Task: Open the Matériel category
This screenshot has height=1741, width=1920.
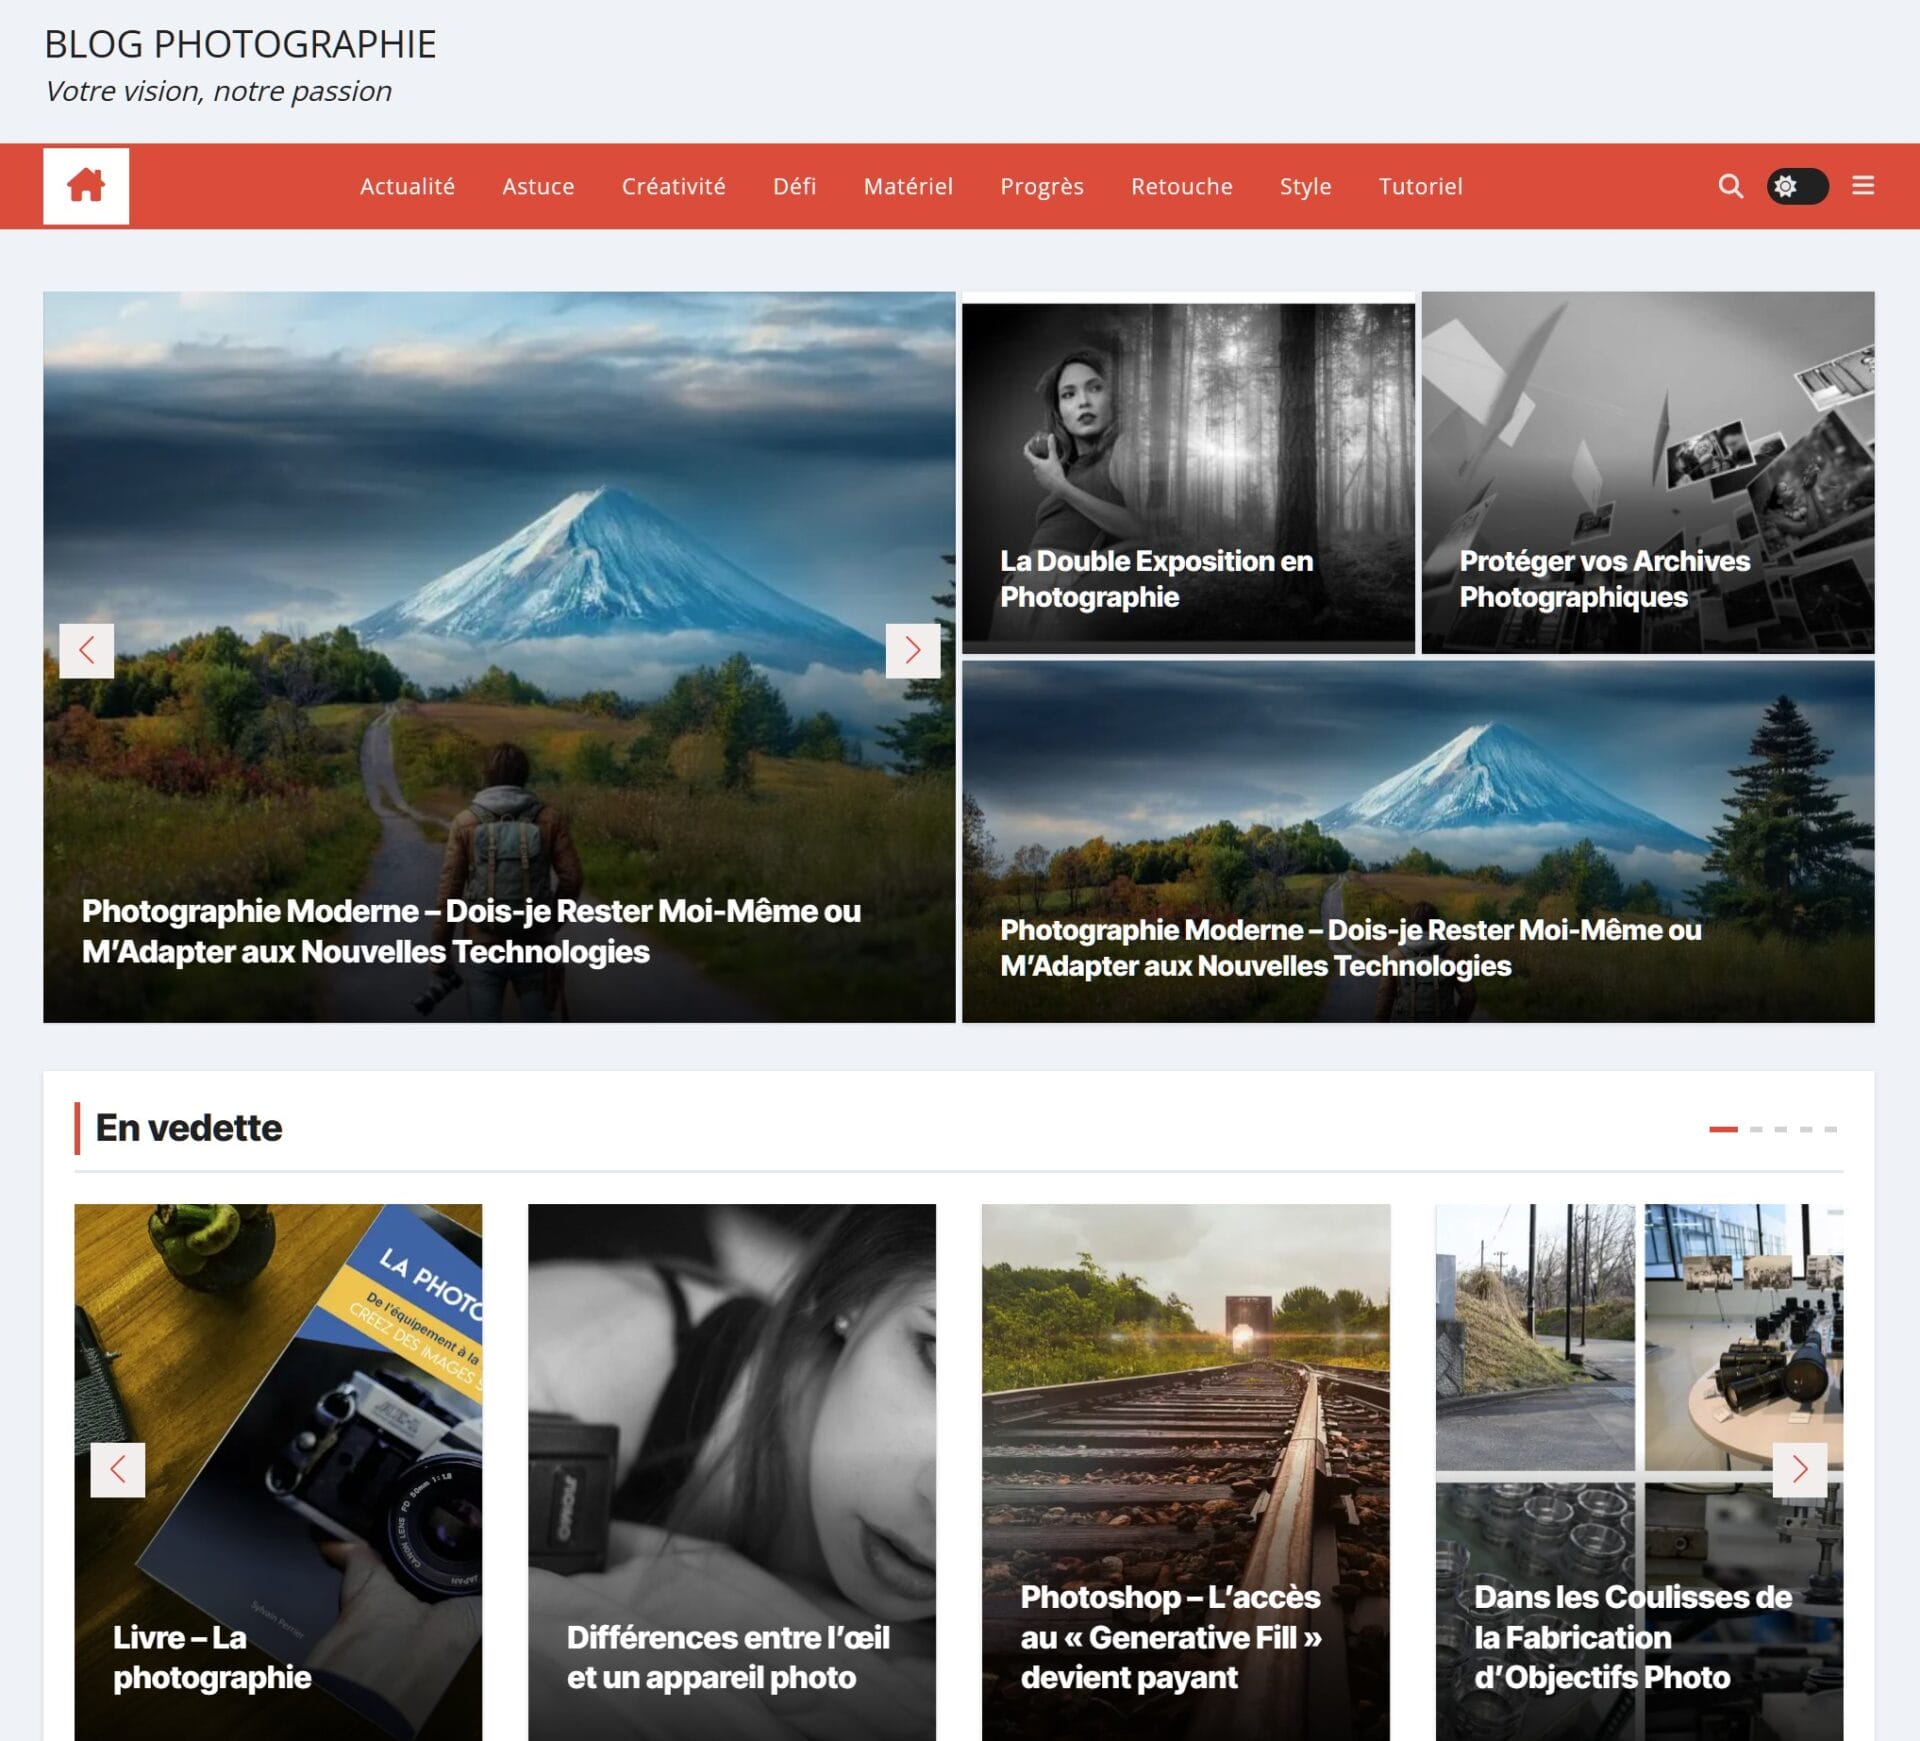Action: click(907, 186)
